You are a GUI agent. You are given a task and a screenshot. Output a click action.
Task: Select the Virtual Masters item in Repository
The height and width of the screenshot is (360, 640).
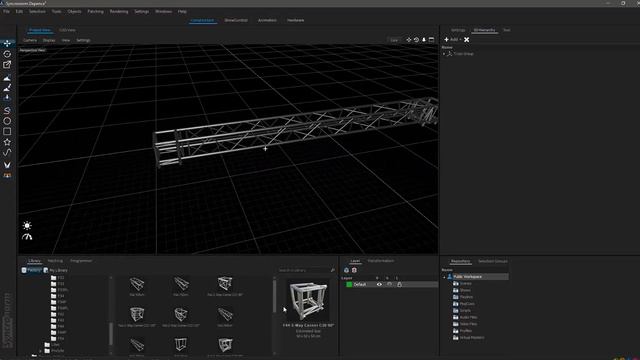[472, 338]
